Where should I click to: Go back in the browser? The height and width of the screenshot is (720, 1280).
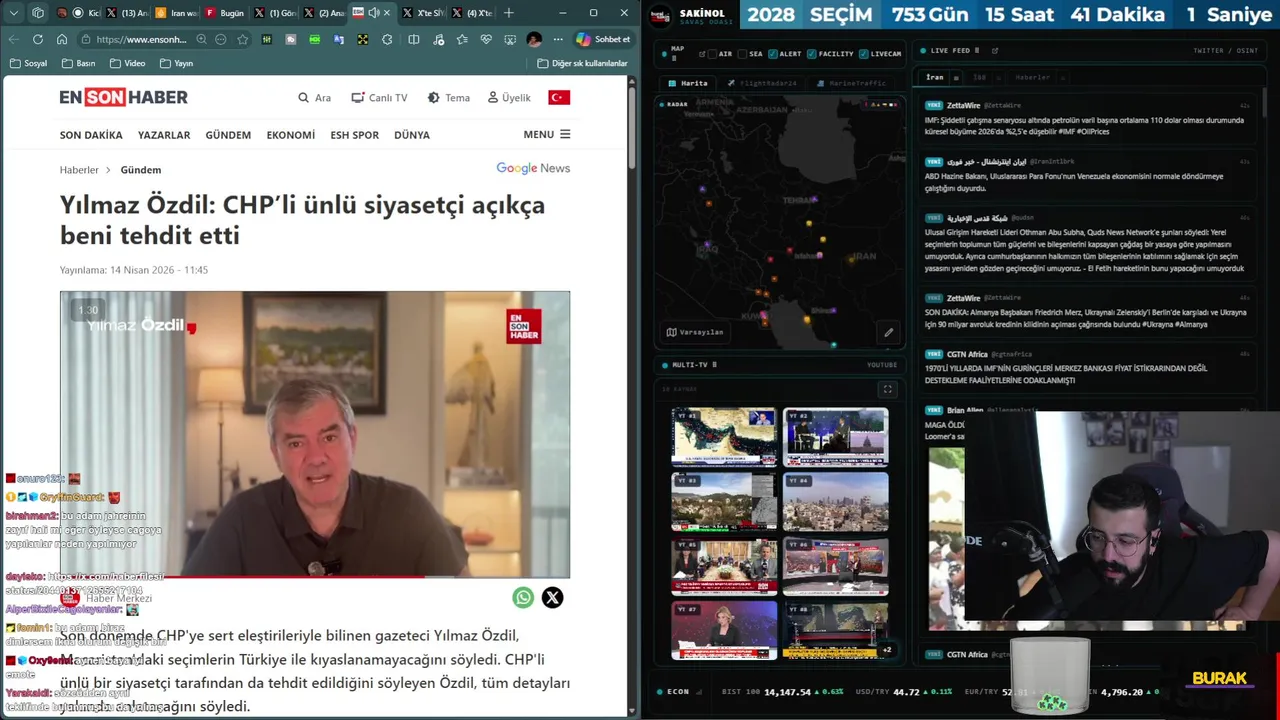coord(14,39)
